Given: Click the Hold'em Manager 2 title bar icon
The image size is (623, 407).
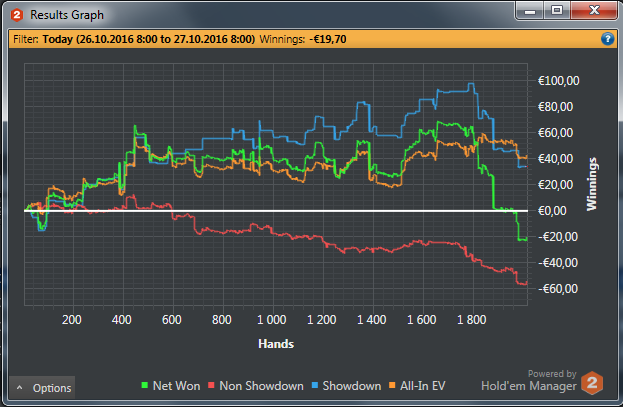Looking at the screenshot, I should [x=17, y=15].
